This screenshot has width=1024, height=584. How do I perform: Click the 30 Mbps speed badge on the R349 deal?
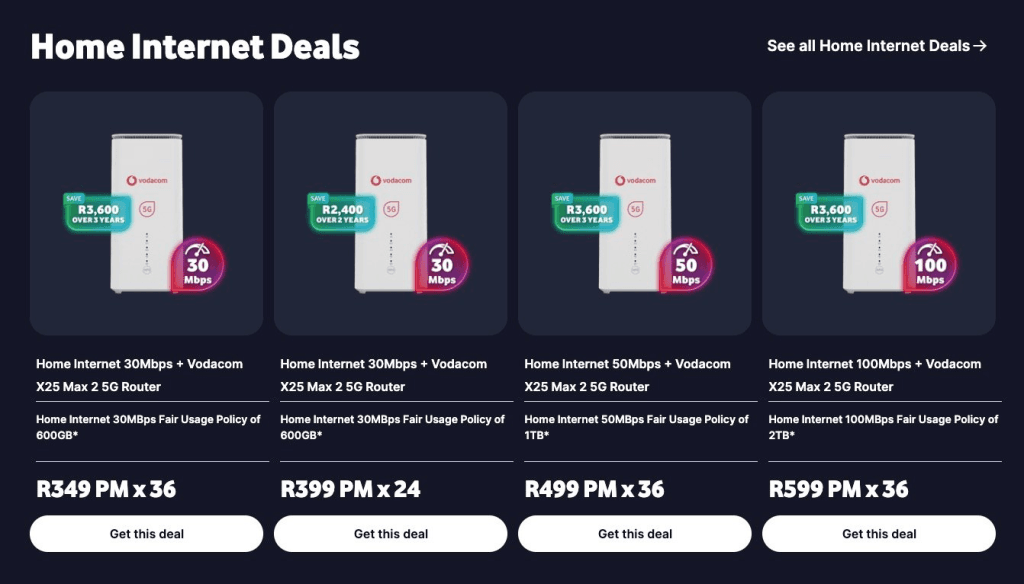click(198, 267)
